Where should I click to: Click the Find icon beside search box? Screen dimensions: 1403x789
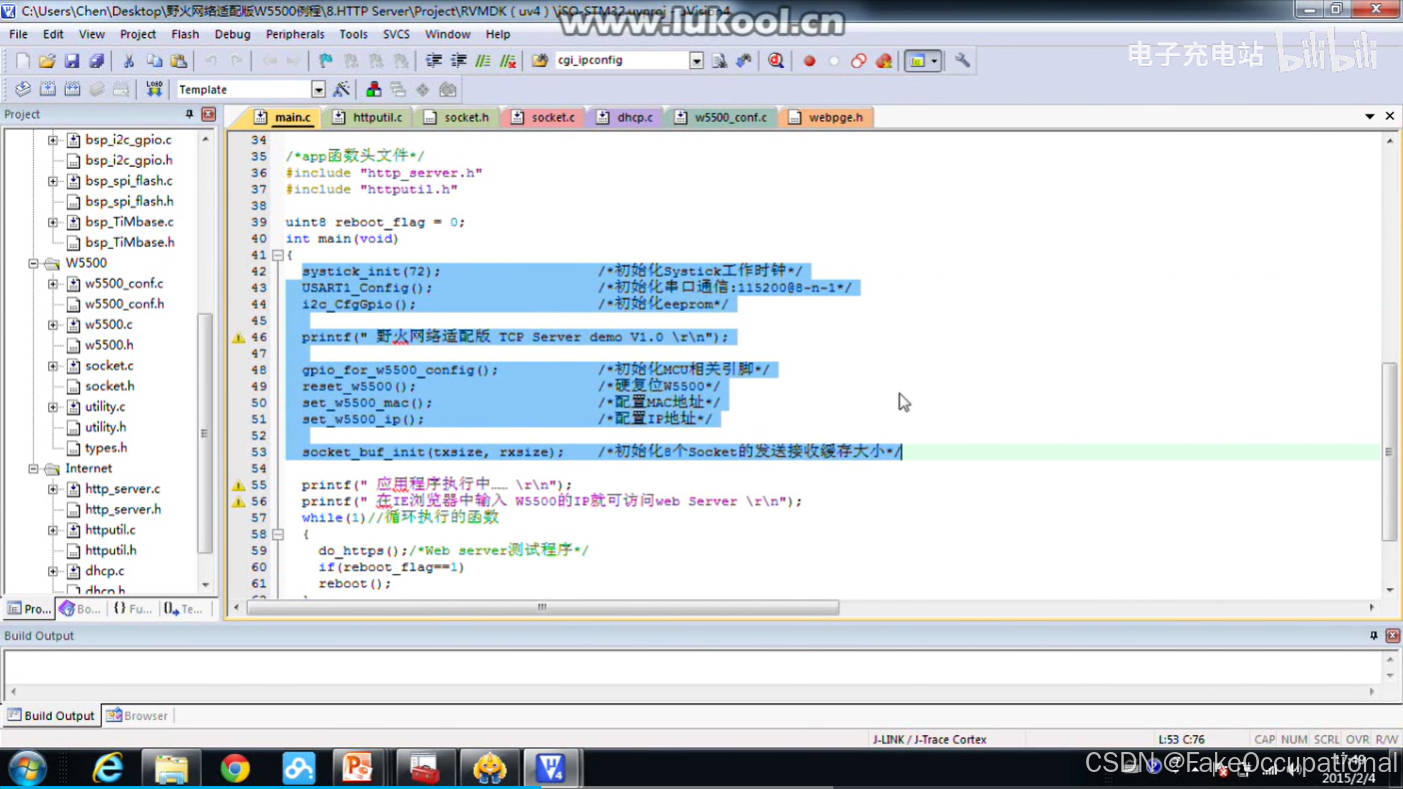point(719,61)
